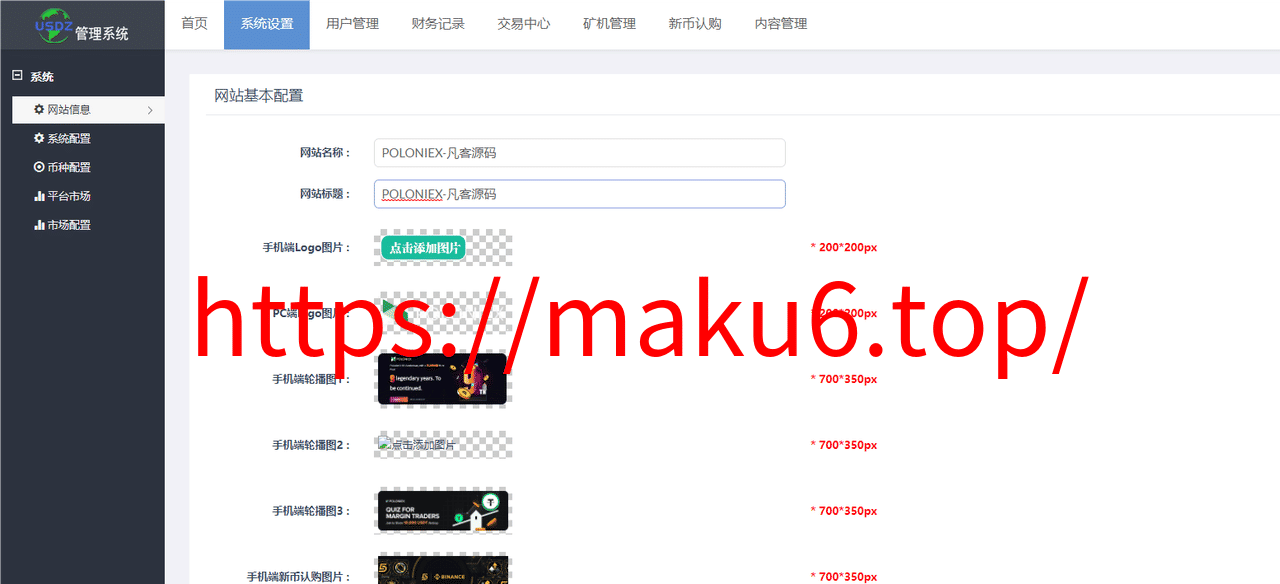Image resolution: width=1280 pixels, height=584 pixels.
Task: Click chart icon beside 平台市场
Action: coord(39,196)
